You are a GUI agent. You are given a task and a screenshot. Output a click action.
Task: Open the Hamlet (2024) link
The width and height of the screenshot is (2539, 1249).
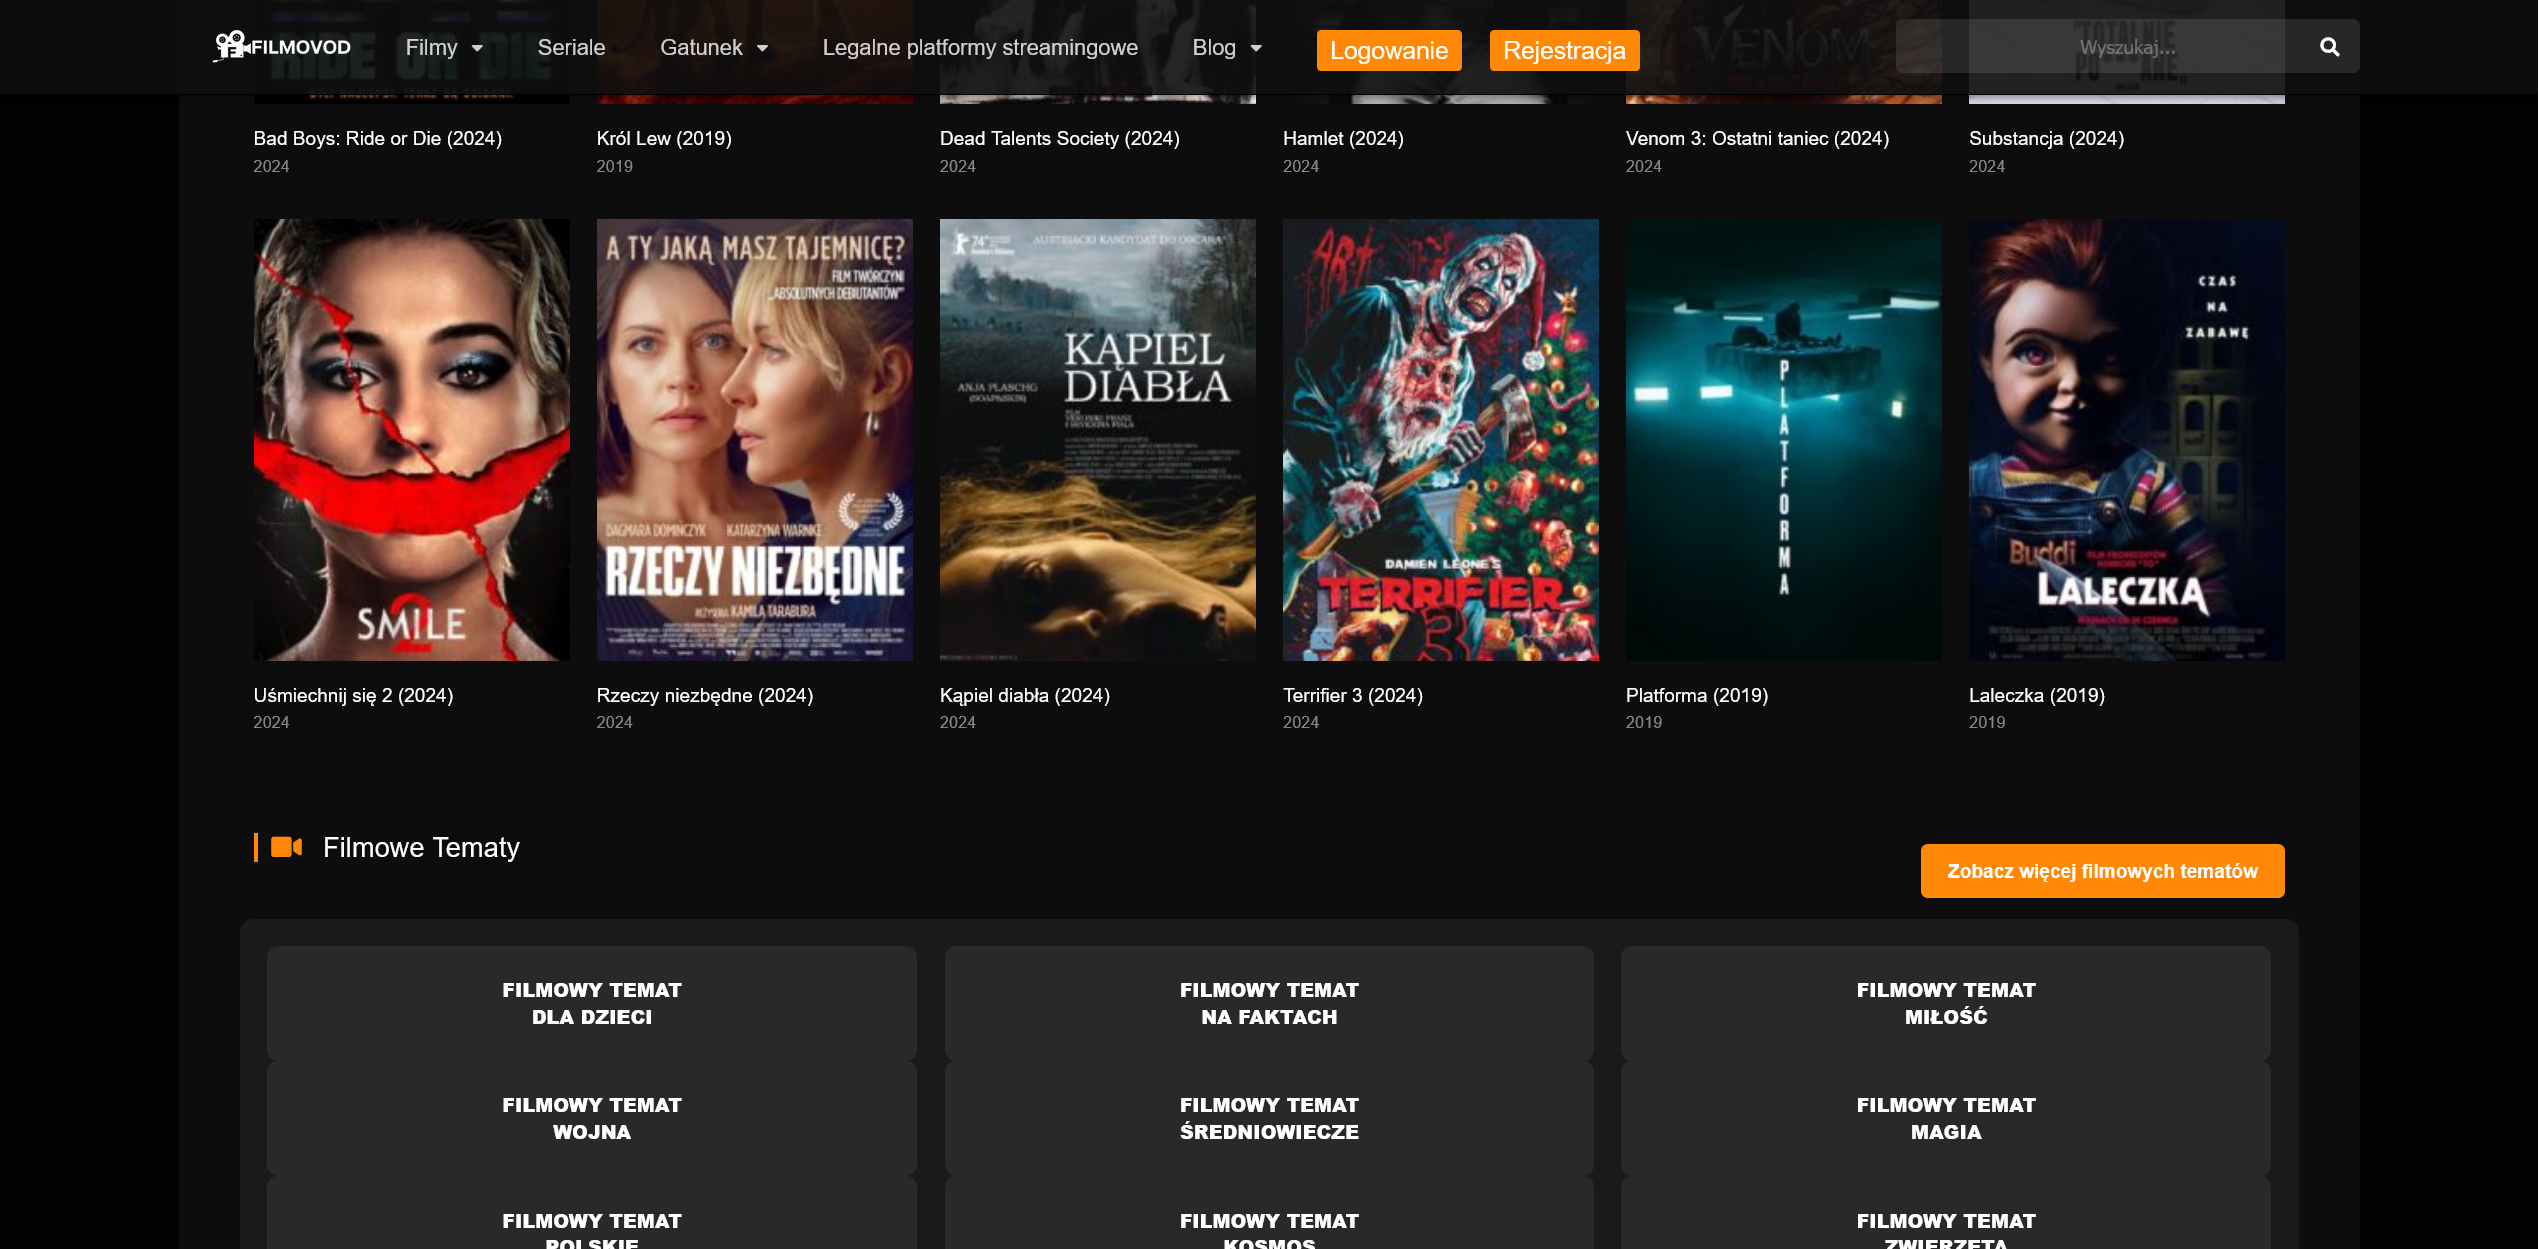pos(1343,139)
